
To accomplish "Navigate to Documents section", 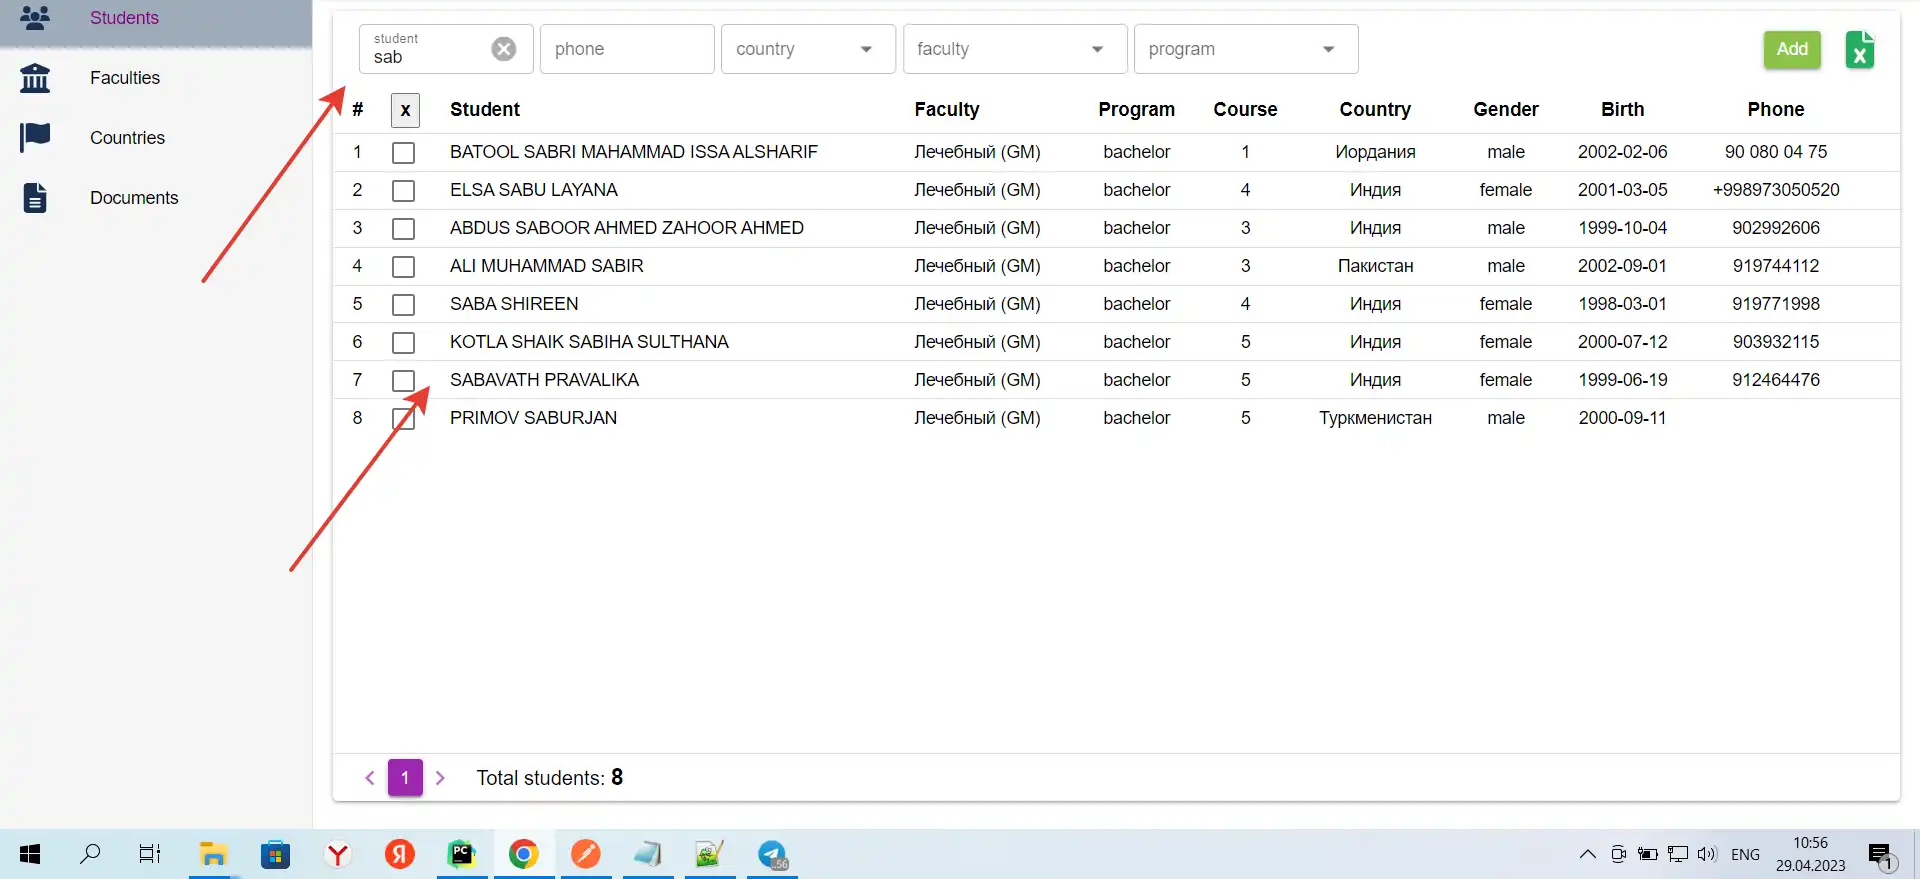I will pos(134,198).
